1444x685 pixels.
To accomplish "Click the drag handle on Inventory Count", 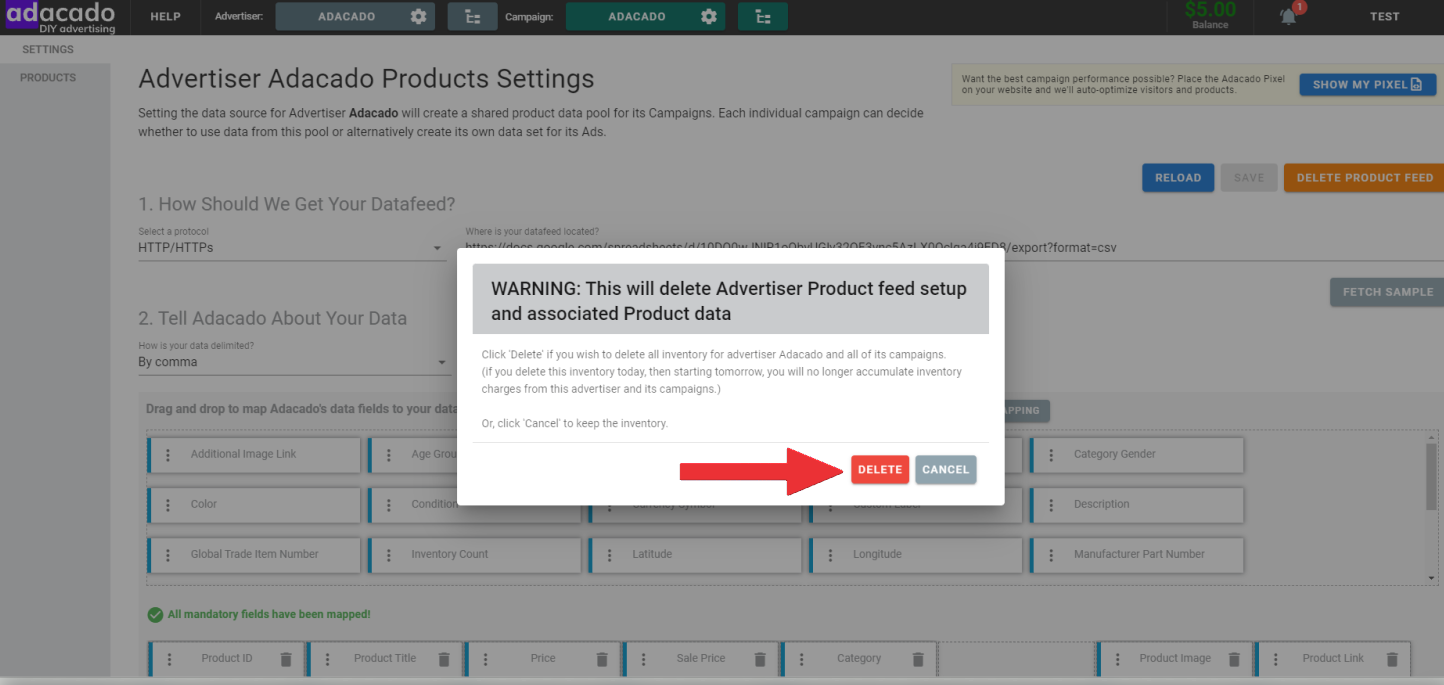I will pos(389,555).
